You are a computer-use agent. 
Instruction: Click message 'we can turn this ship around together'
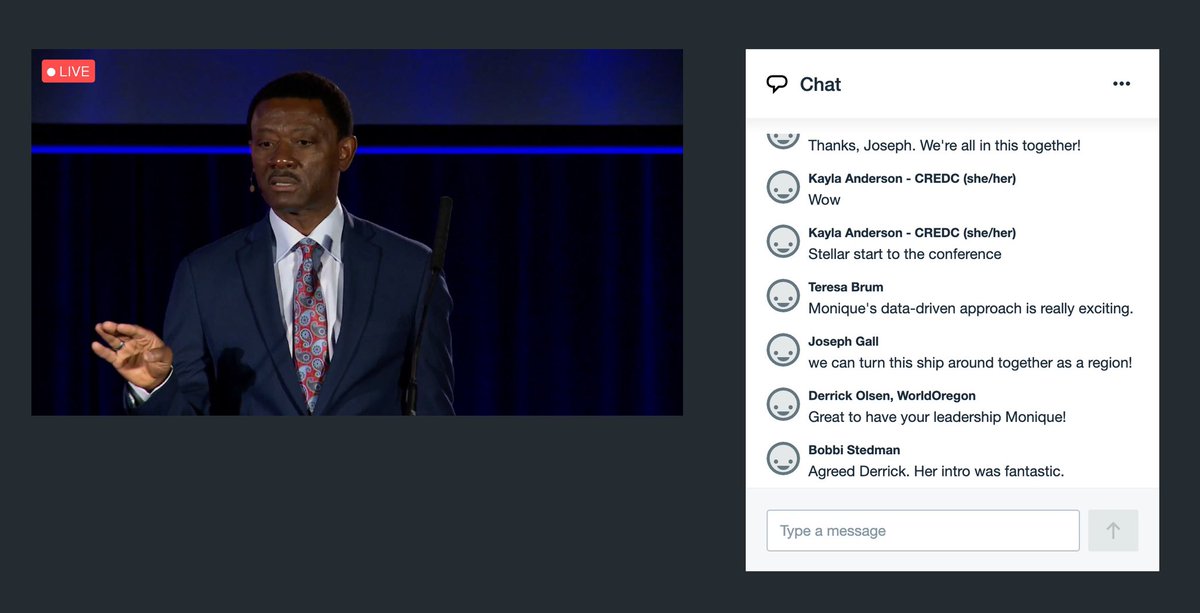click(x=970, y=363)
